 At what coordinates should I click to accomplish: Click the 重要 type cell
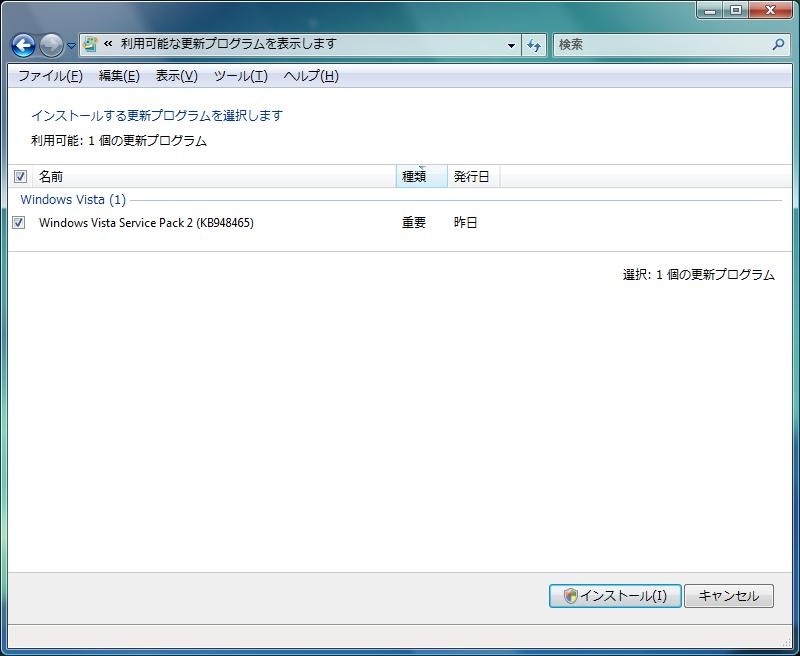[x=414, y=222]
